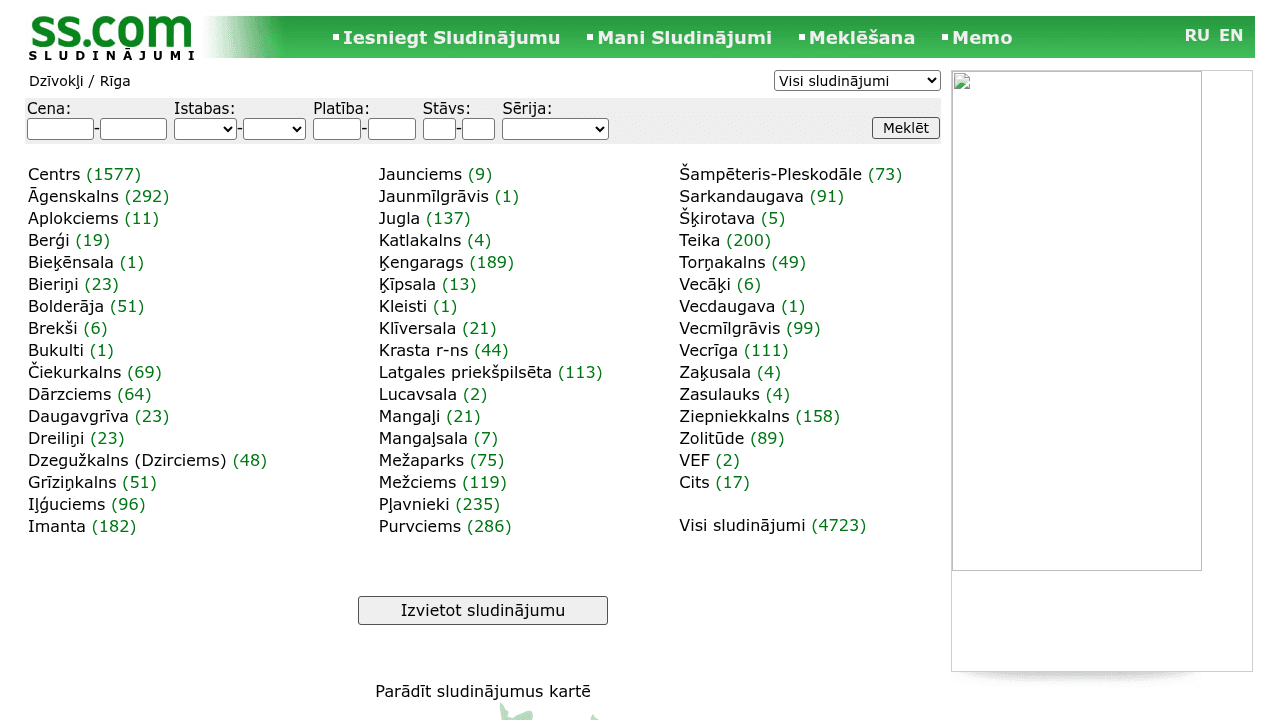The image size is (1280, 720).
Task: Open the Ķīpsala district link
Action: (x=407, y=284)
